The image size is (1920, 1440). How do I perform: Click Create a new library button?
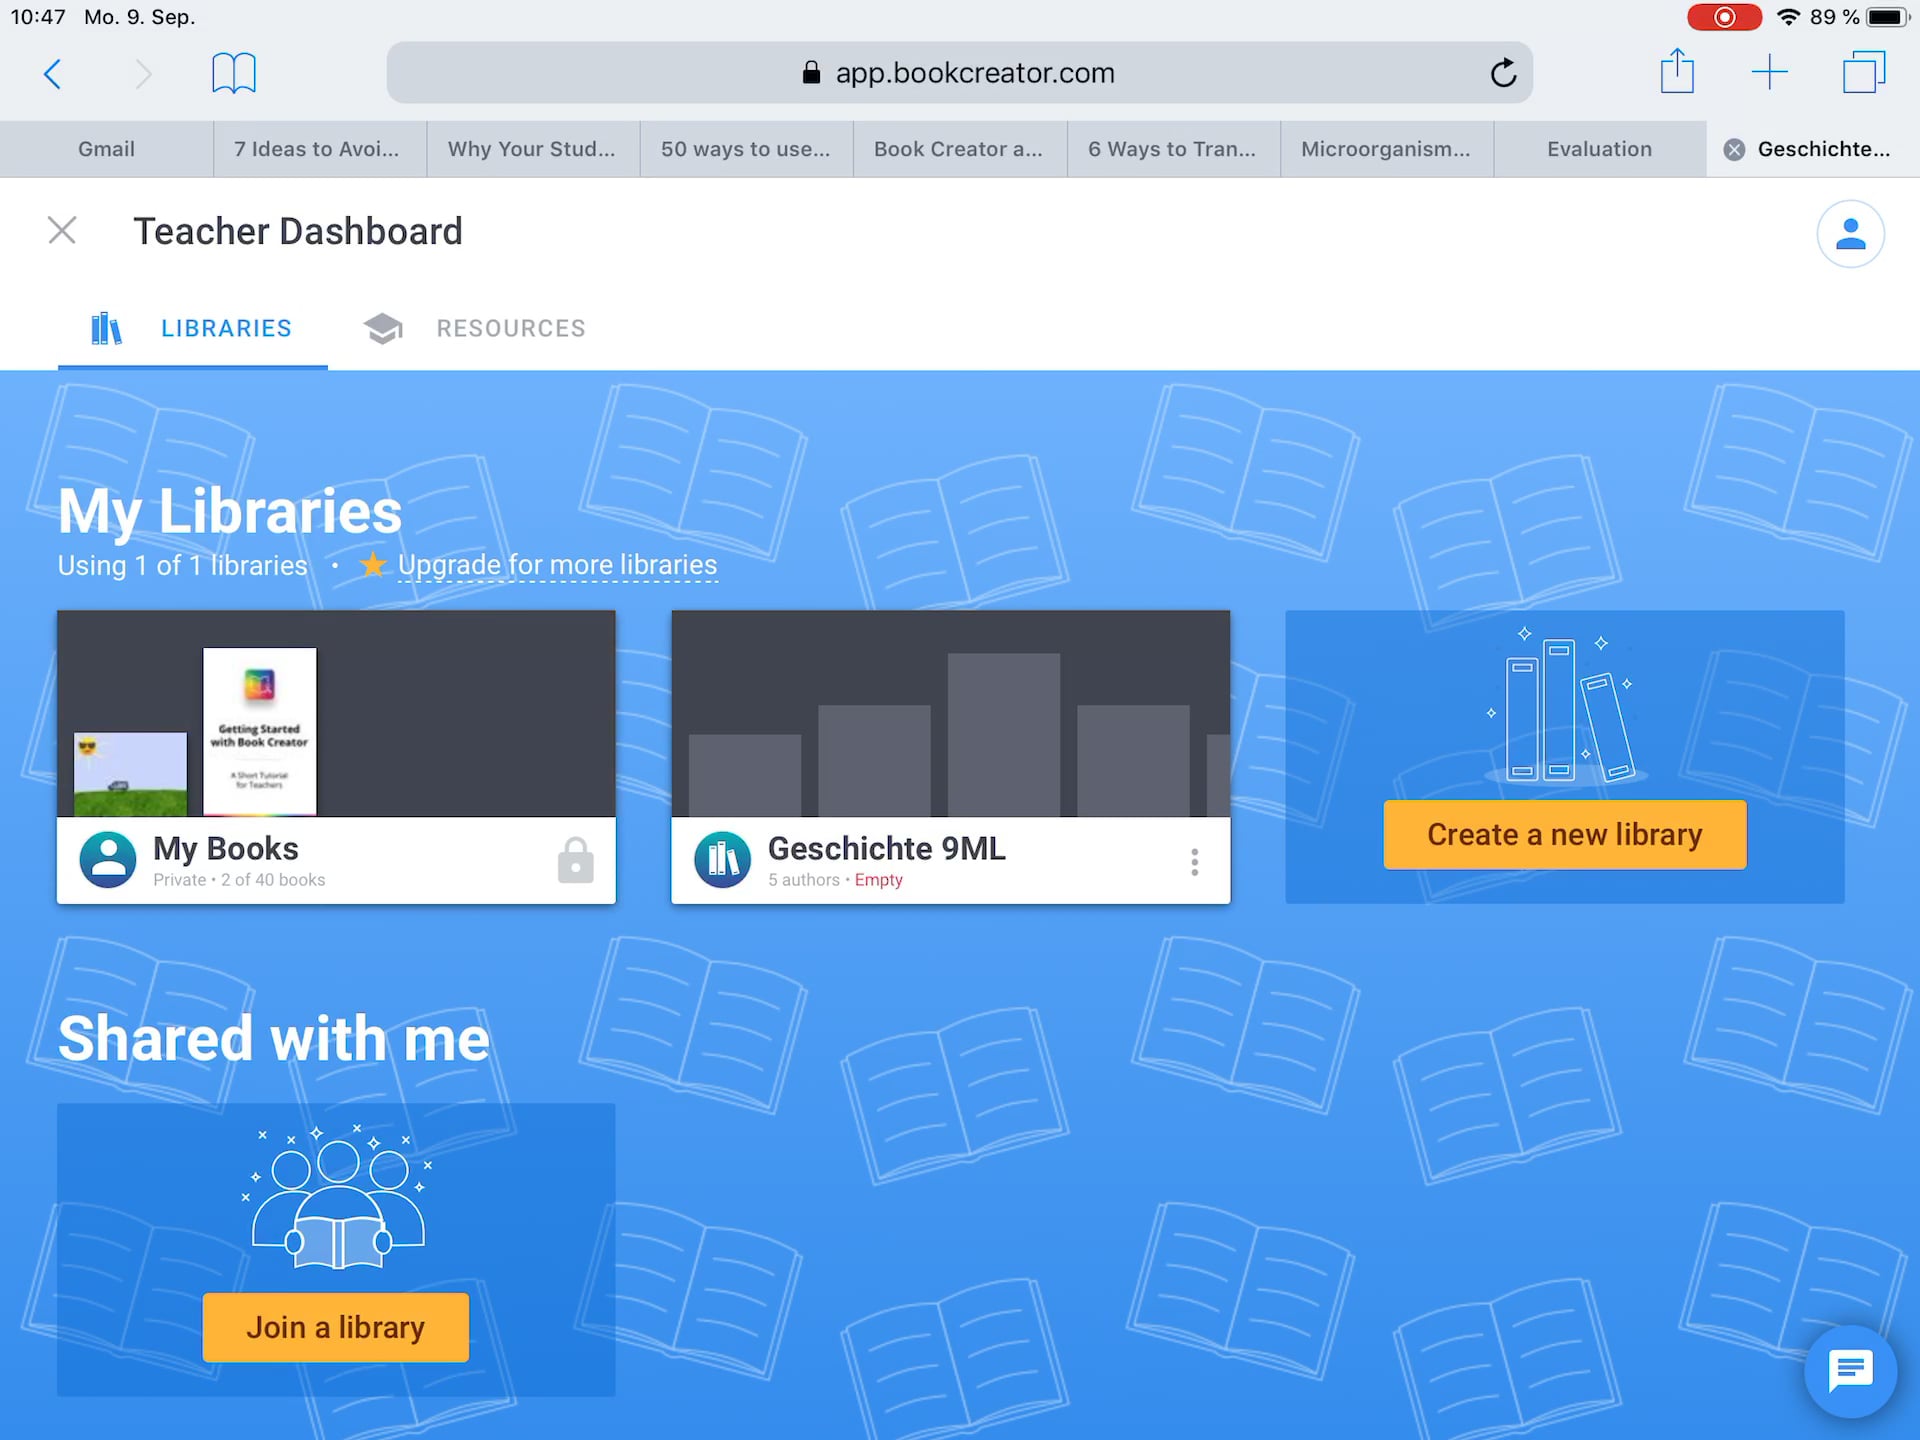pos(1564,834)
